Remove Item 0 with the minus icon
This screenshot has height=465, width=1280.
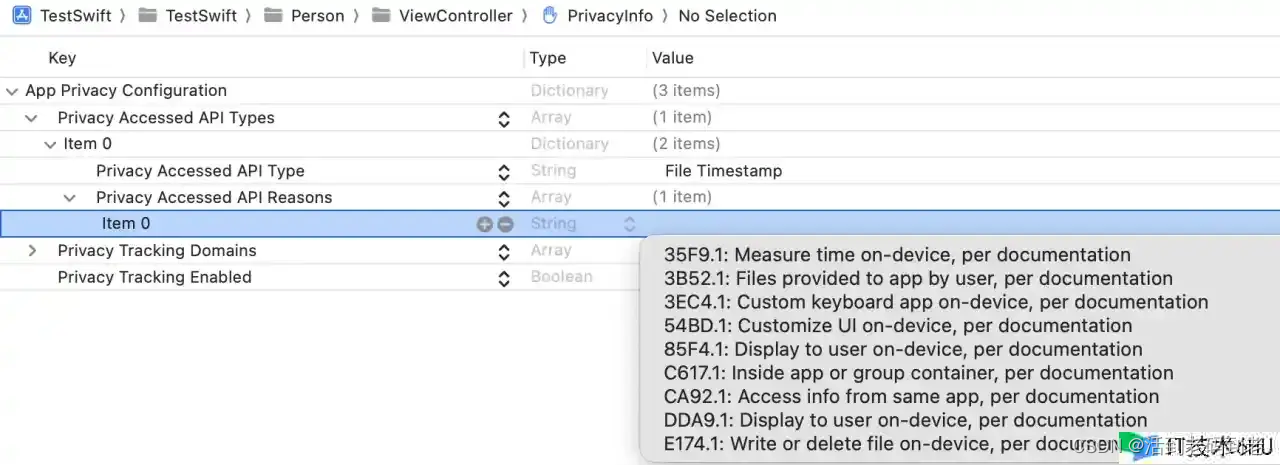[505, 224]
